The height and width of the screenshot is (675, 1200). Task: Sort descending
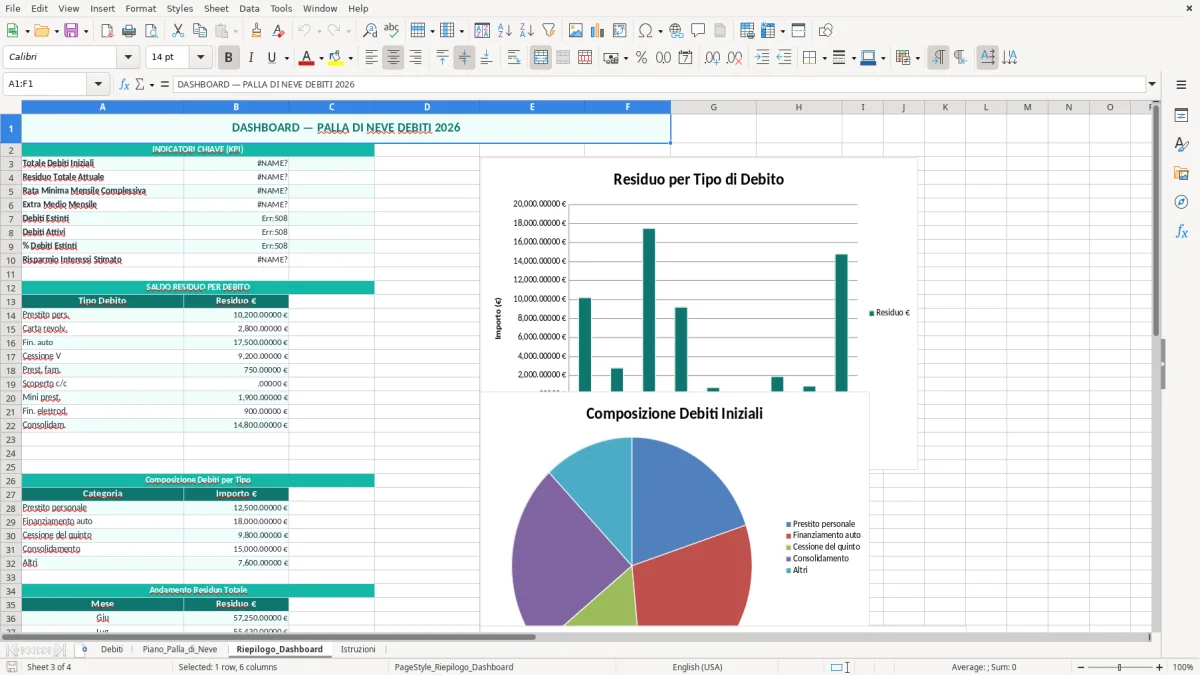526,31
